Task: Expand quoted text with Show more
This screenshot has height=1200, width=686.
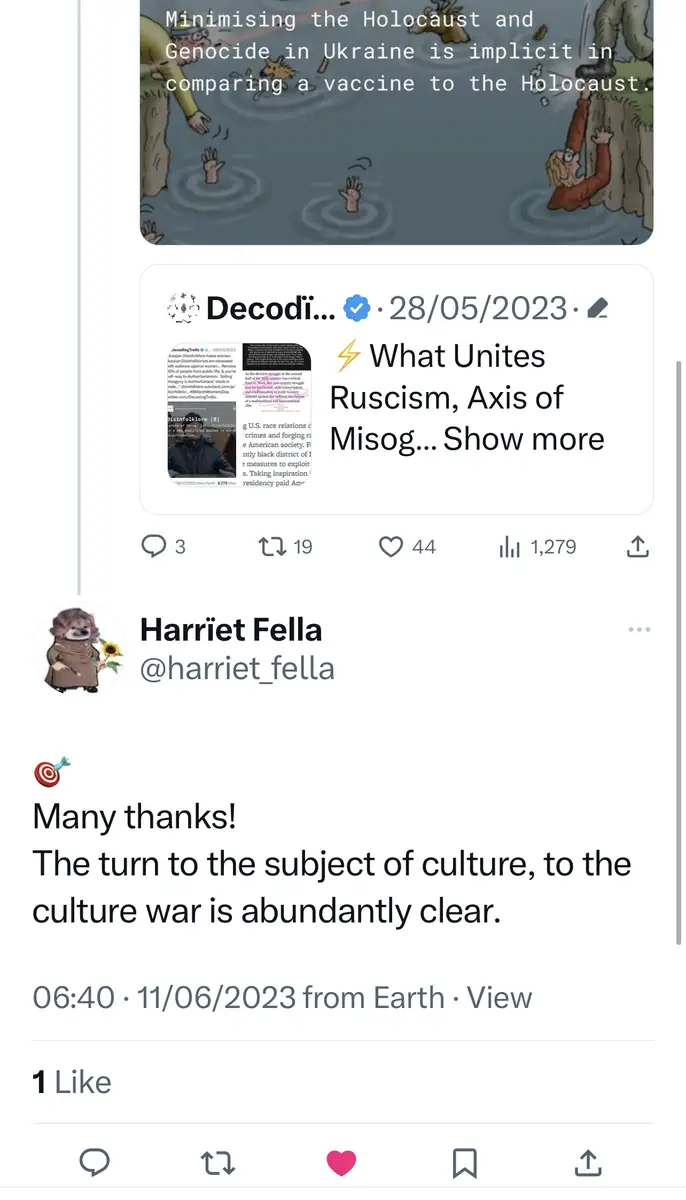Action: (524, 439)
